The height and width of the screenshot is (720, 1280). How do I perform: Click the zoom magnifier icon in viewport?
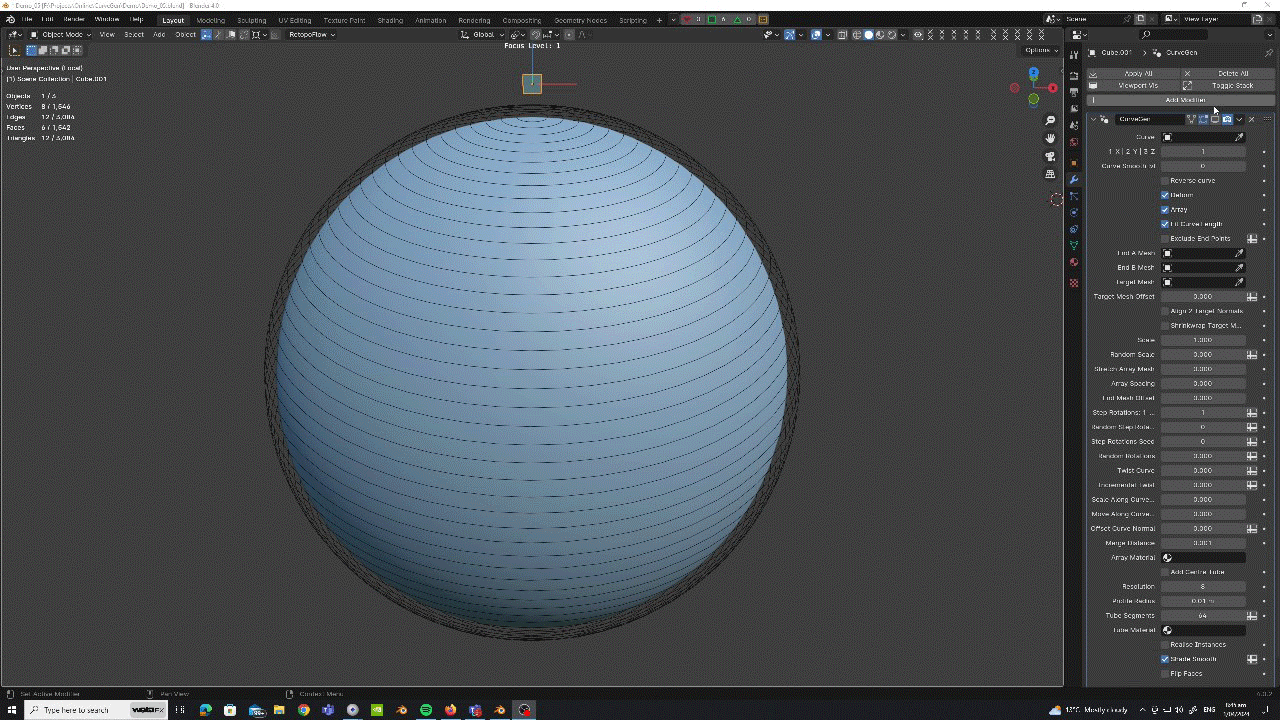pyautogui.click(x=1050, y=120)
